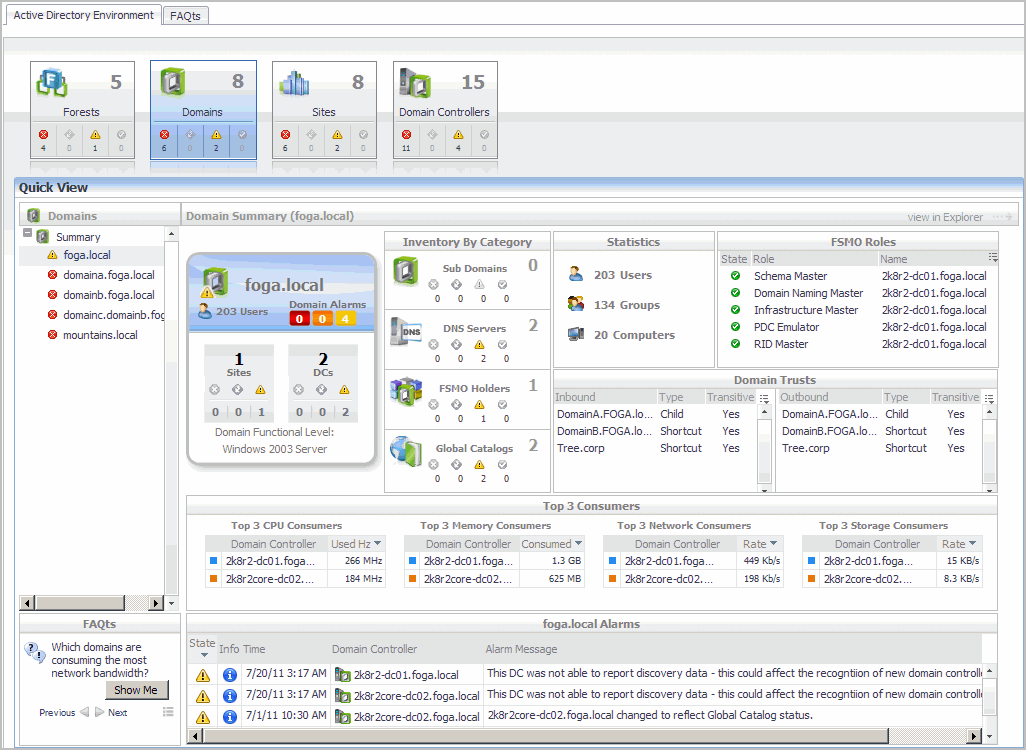Switch to the Active Directory Environment tab

click(83, 15)
